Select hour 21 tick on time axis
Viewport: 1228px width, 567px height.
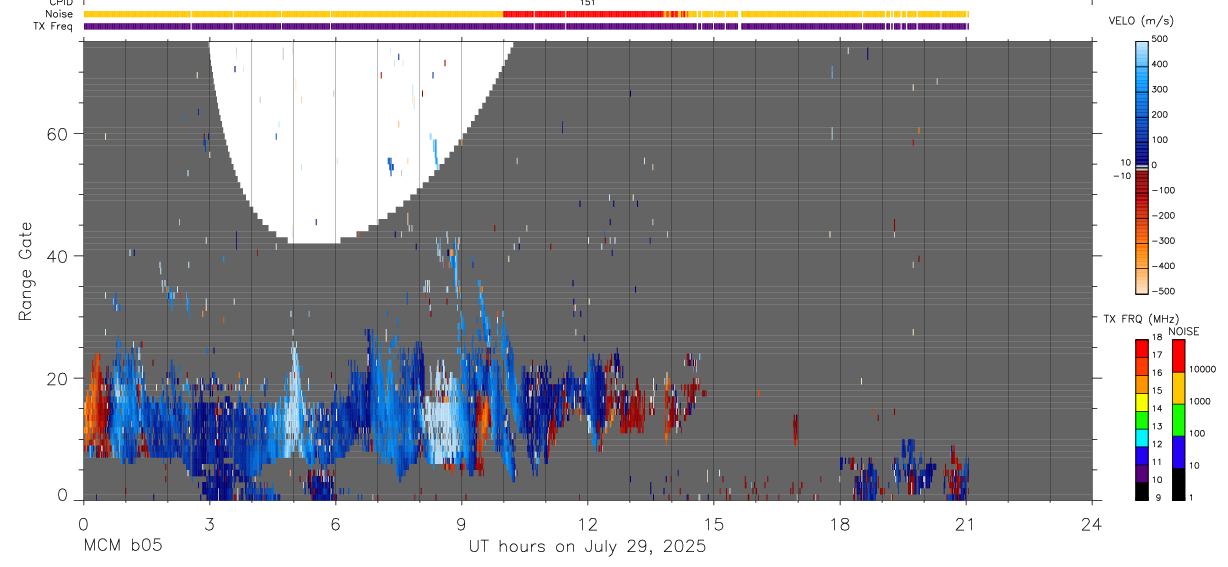(966, 522)
